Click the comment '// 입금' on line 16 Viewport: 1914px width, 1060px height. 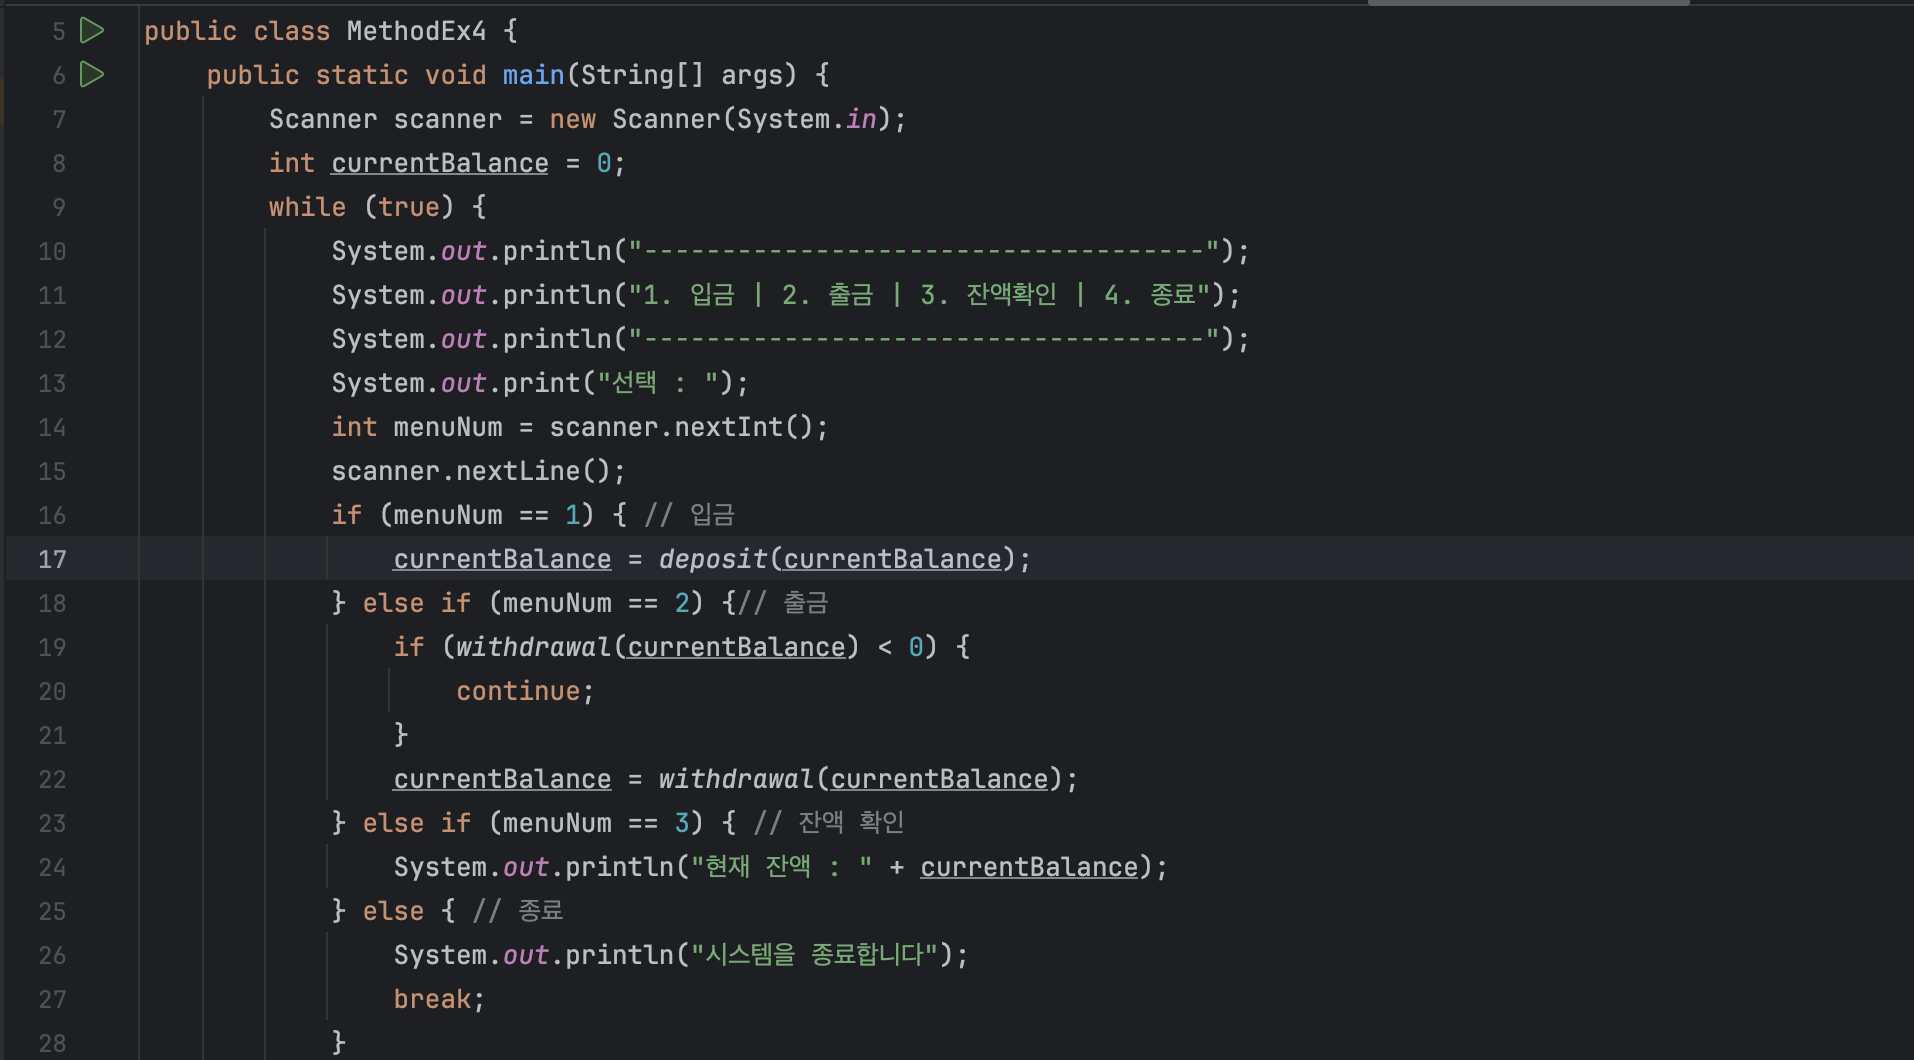690,515
